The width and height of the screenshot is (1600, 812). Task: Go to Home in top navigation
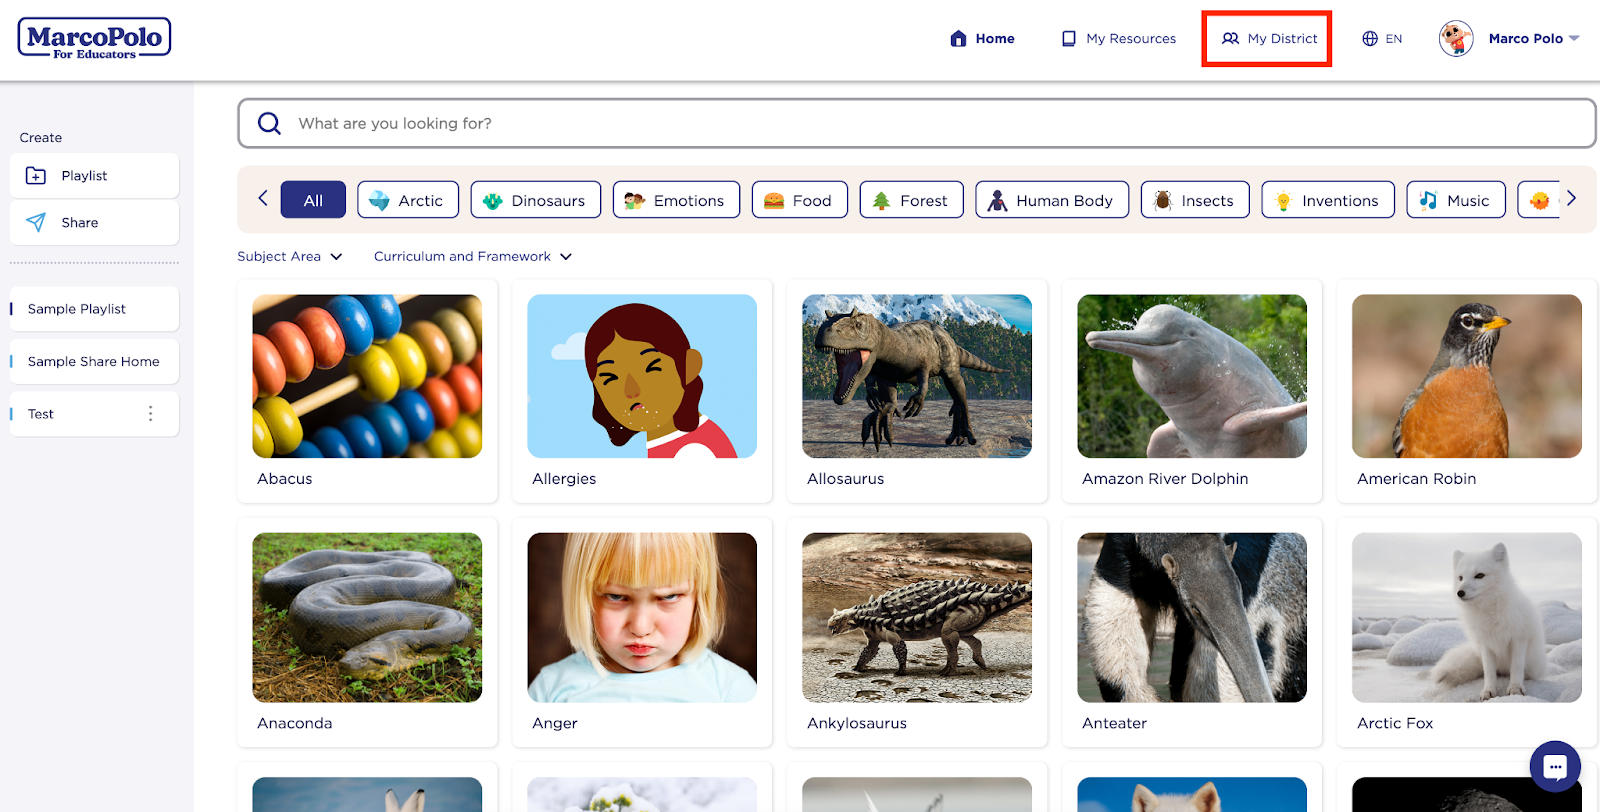982,38
